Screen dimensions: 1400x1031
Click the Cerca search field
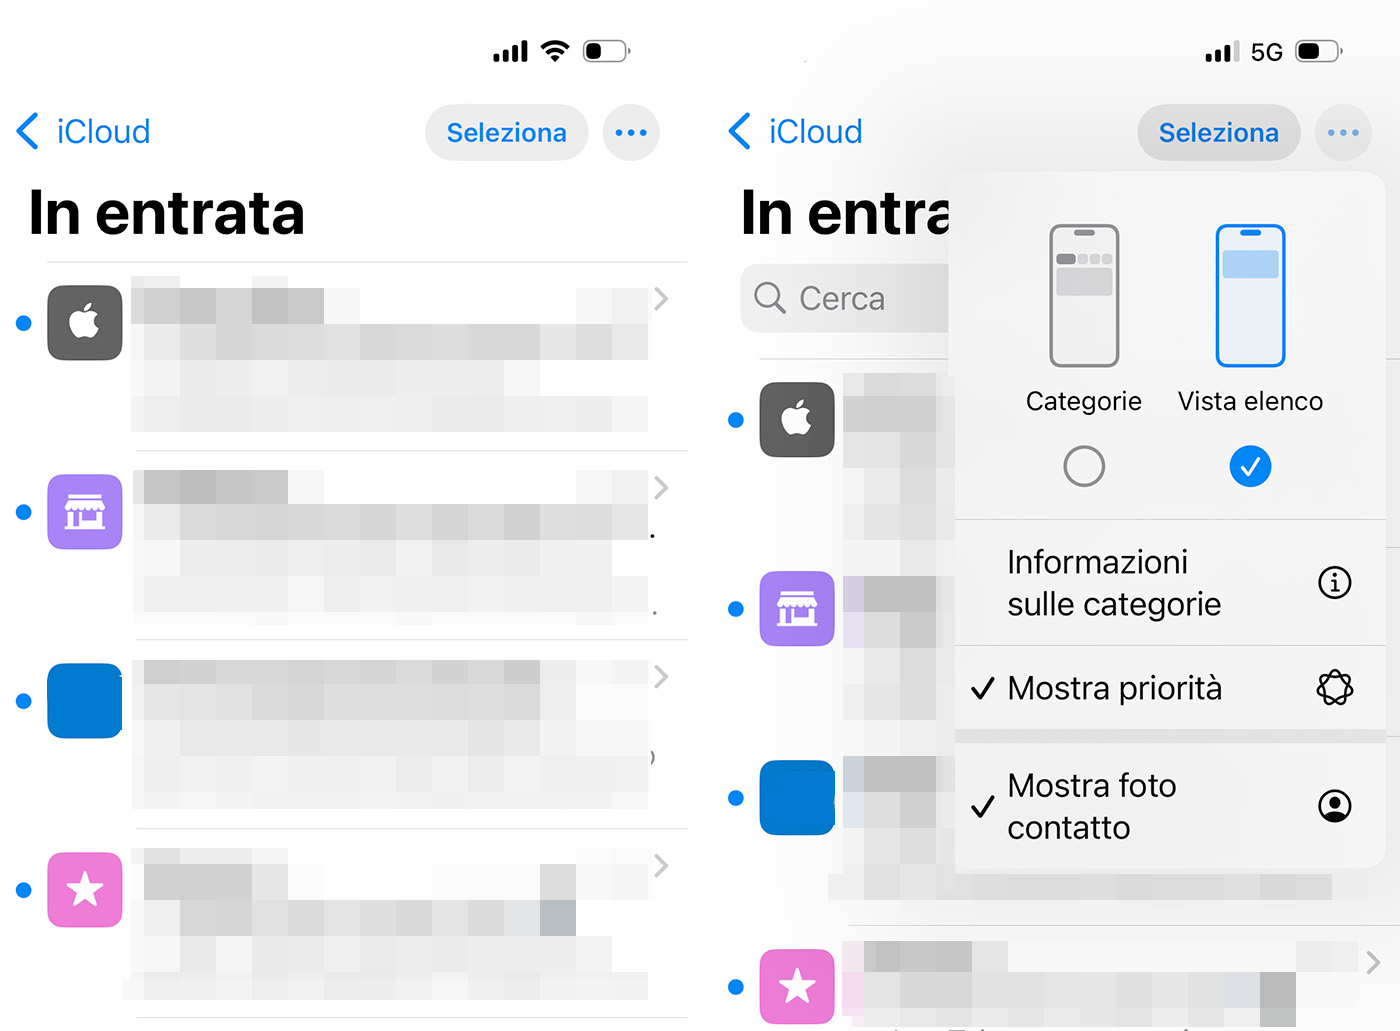click(845, 298)
